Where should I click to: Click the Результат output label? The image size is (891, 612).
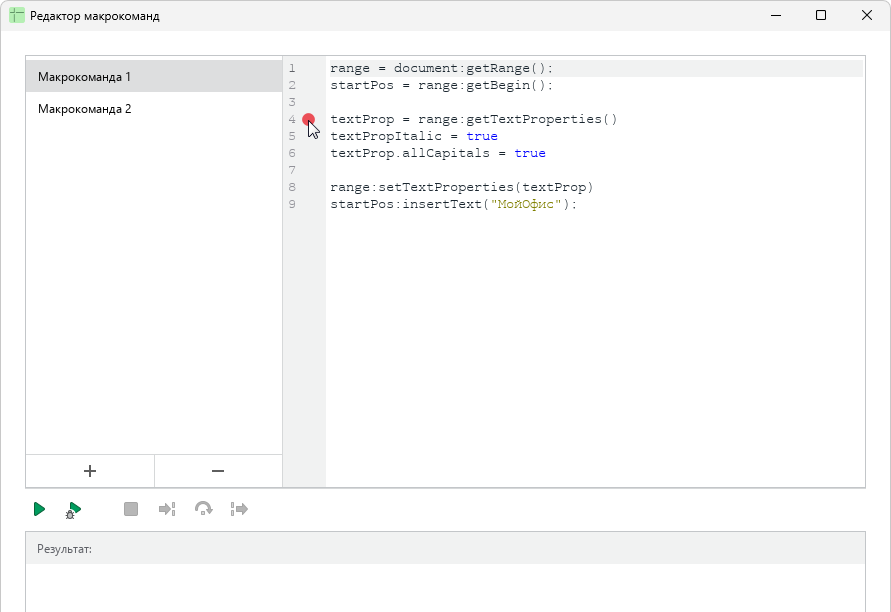click(64, 549)
